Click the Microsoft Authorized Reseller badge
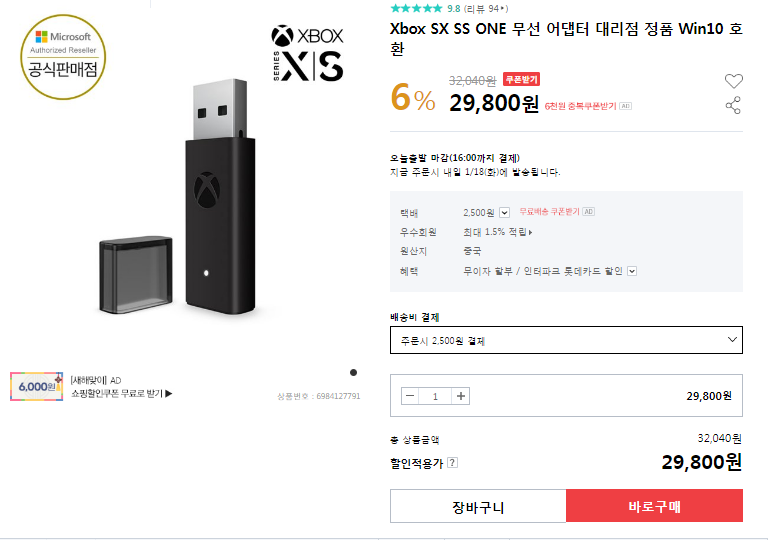Screen dimensions: 768x540 63,57
